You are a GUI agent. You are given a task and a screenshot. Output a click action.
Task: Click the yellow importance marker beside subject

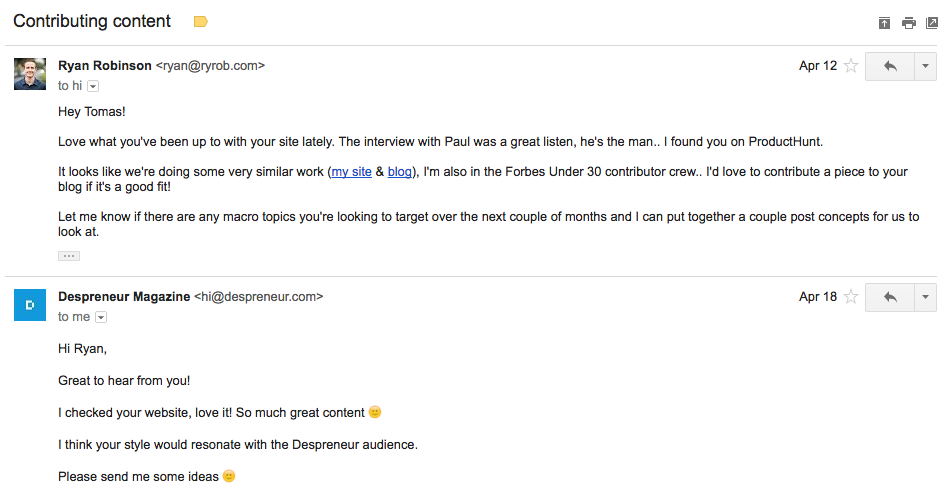click(x=200, y=22)
